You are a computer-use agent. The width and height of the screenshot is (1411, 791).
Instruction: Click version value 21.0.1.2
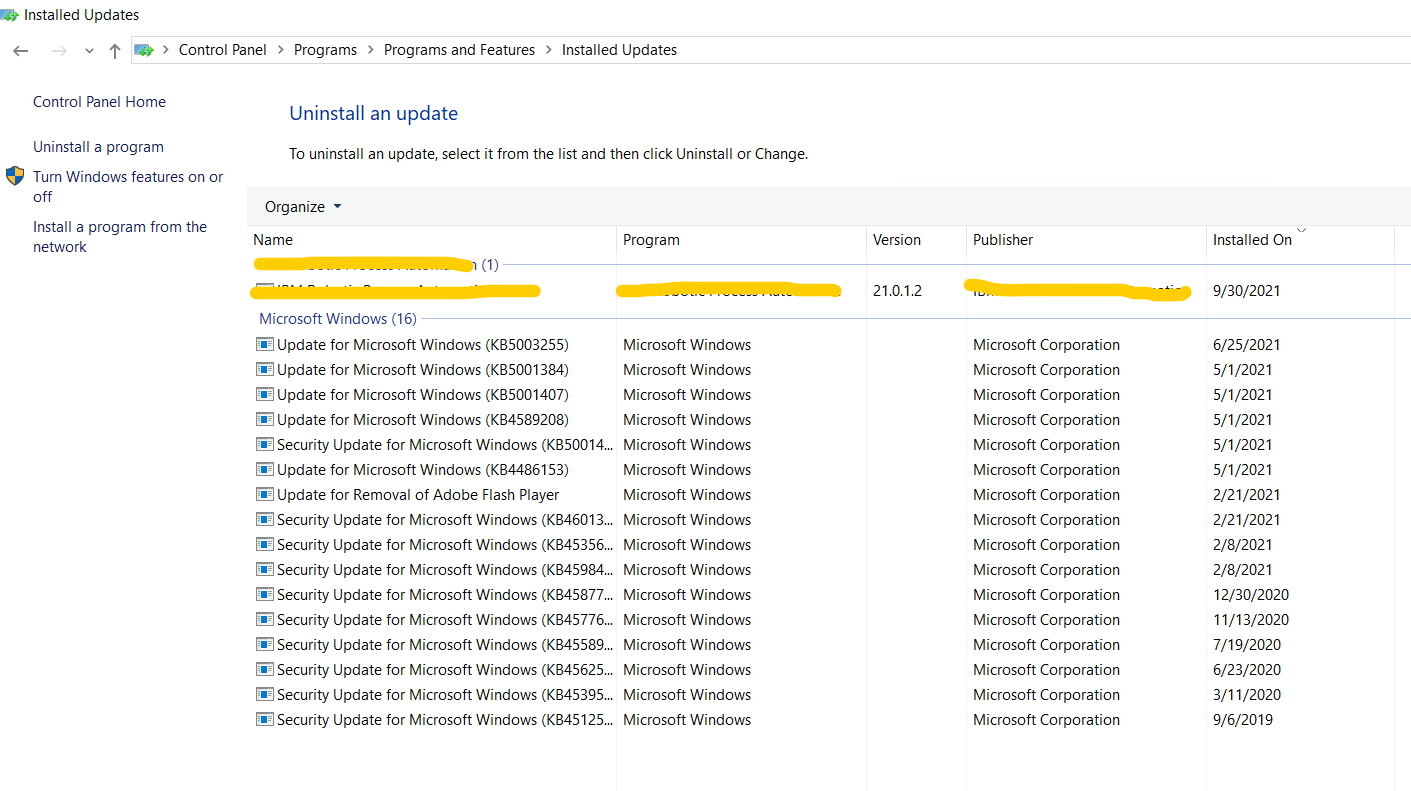897,291
